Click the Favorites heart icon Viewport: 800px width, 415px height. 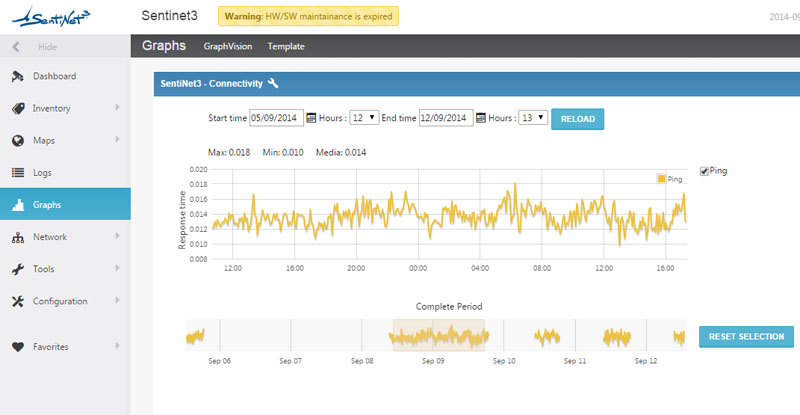18,347
